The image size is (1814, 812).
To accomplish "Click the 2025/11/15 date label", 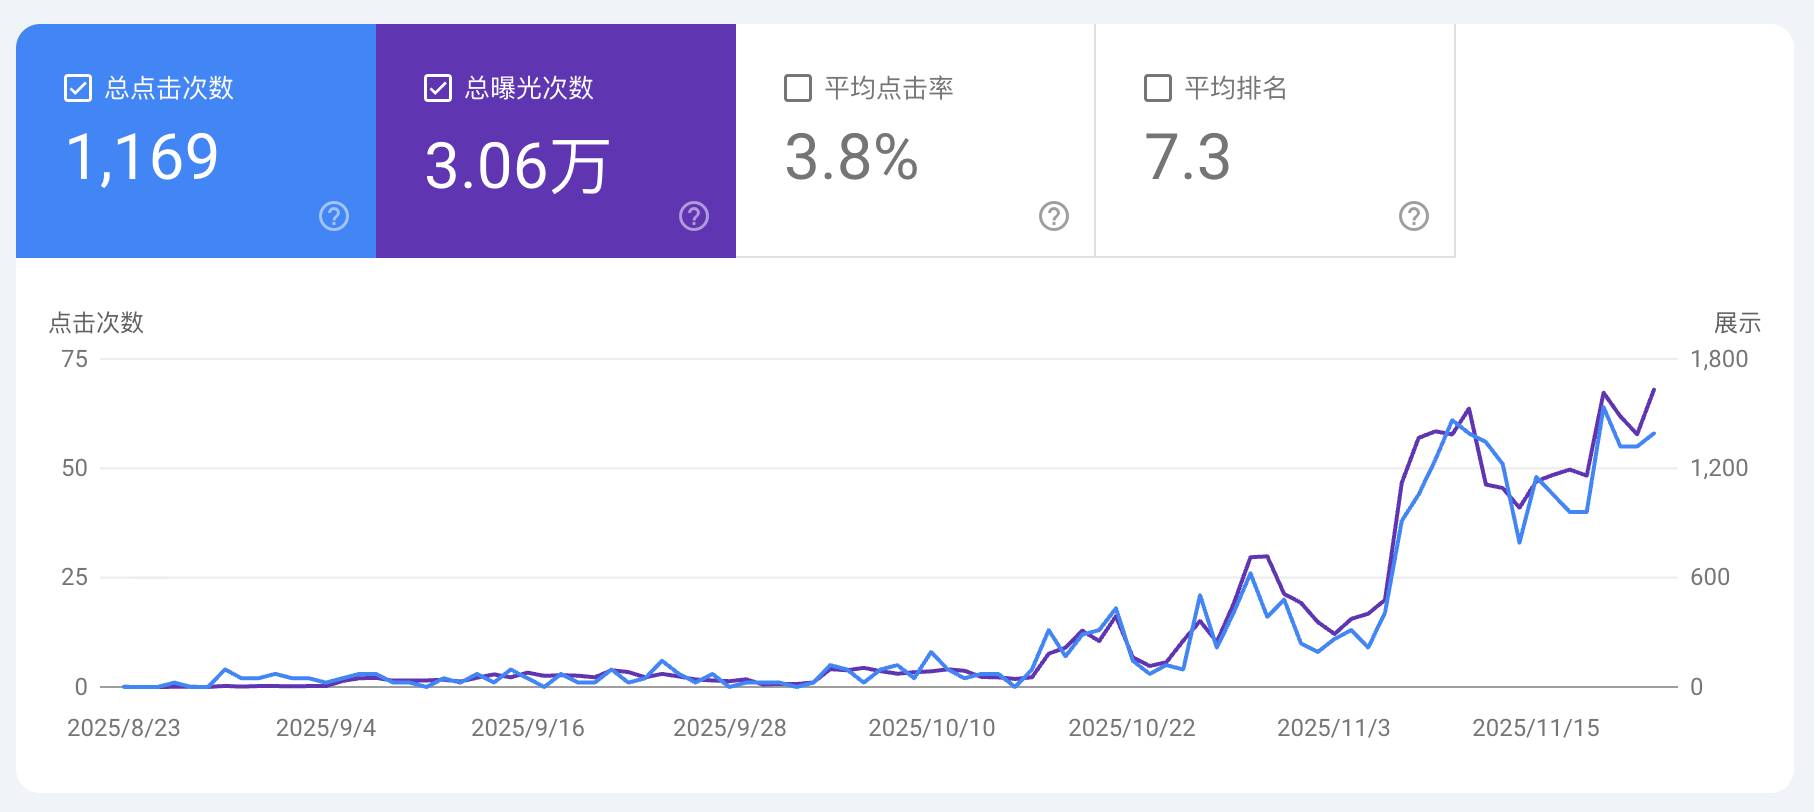I will 1536,728.
